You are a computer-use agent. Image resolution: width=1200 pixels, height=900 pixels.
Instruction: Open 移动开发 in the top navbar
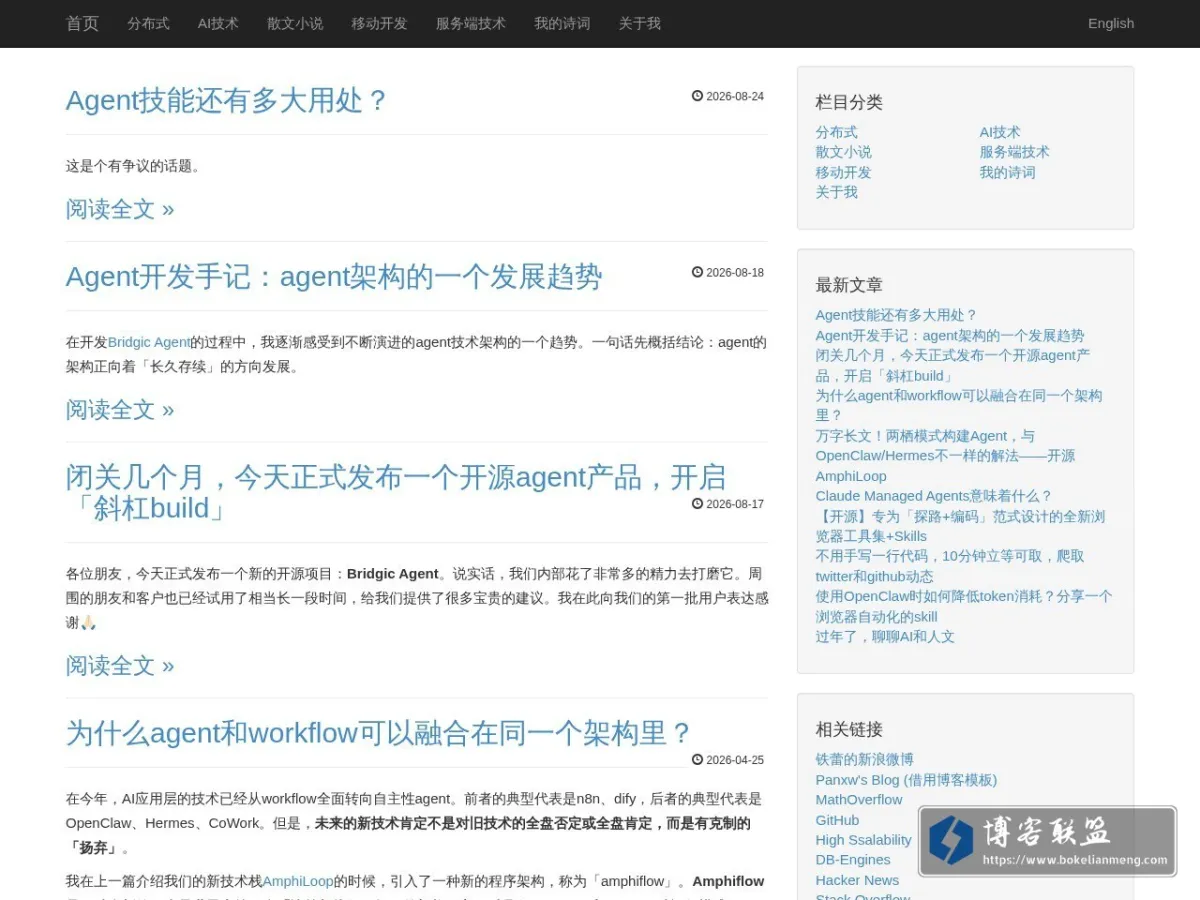click(379, 23)
